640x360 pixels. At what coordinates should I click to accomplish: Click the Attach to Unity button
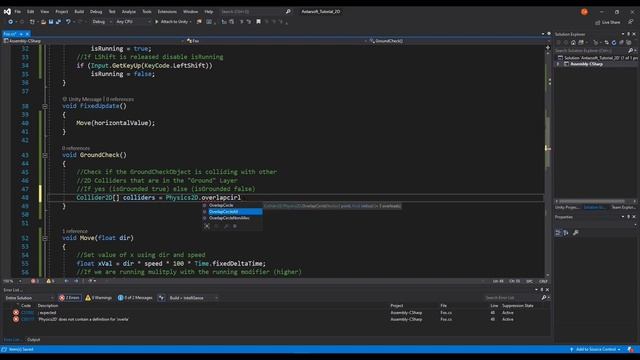click(173, 22)
